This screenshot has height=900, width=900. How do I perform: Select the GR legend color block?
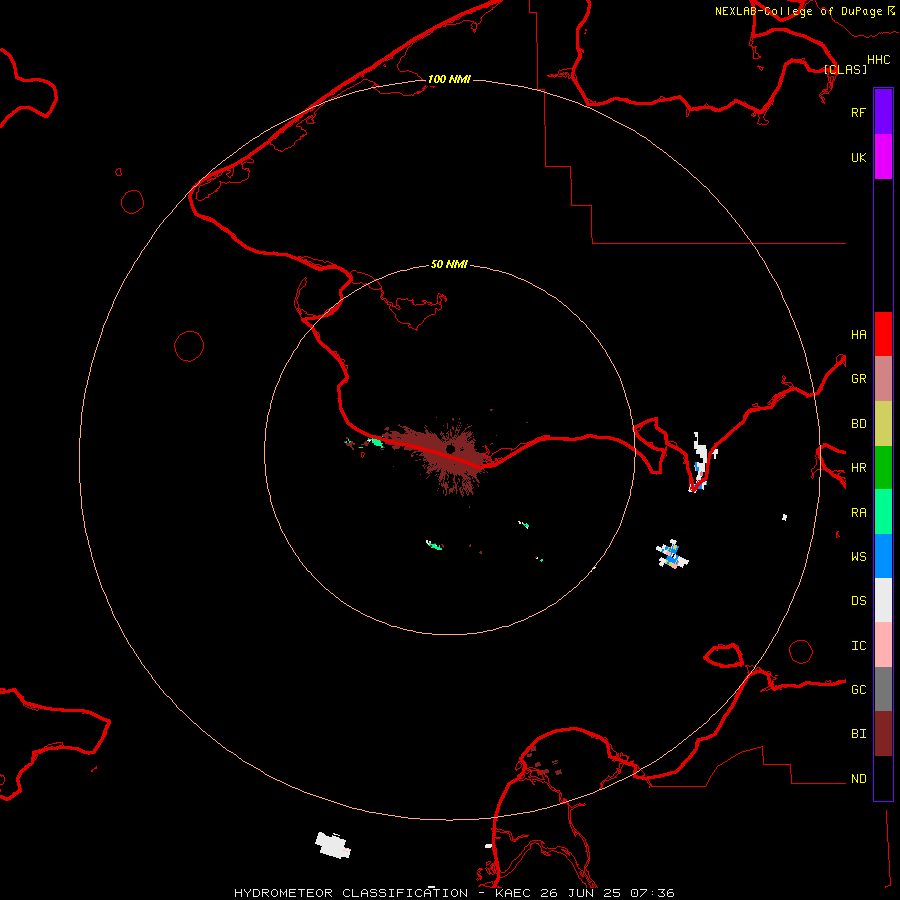[x=883, y=379]
